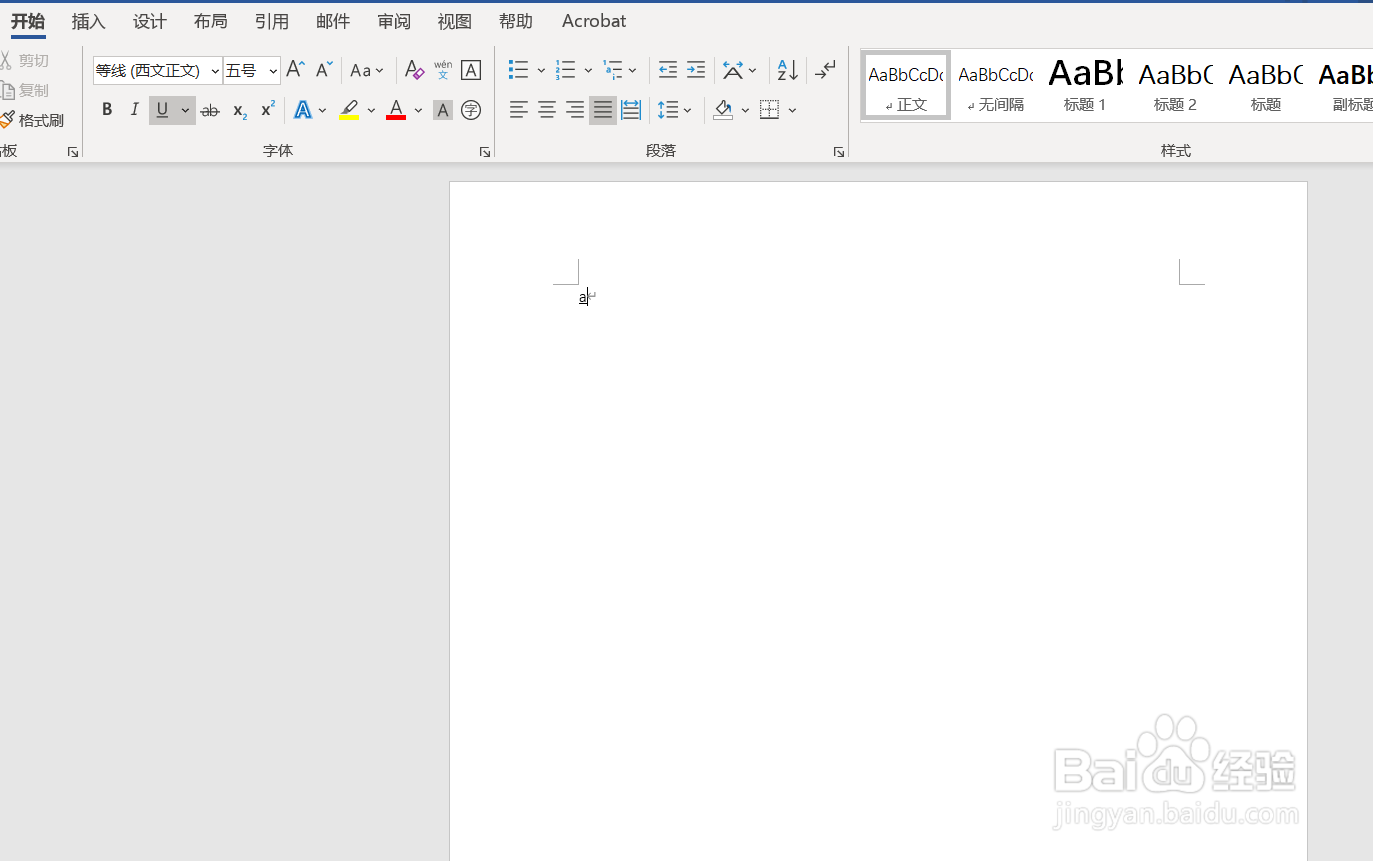Open the 视图 (View) tab
Screen dimensions: 1373x861
coord(455,21)
